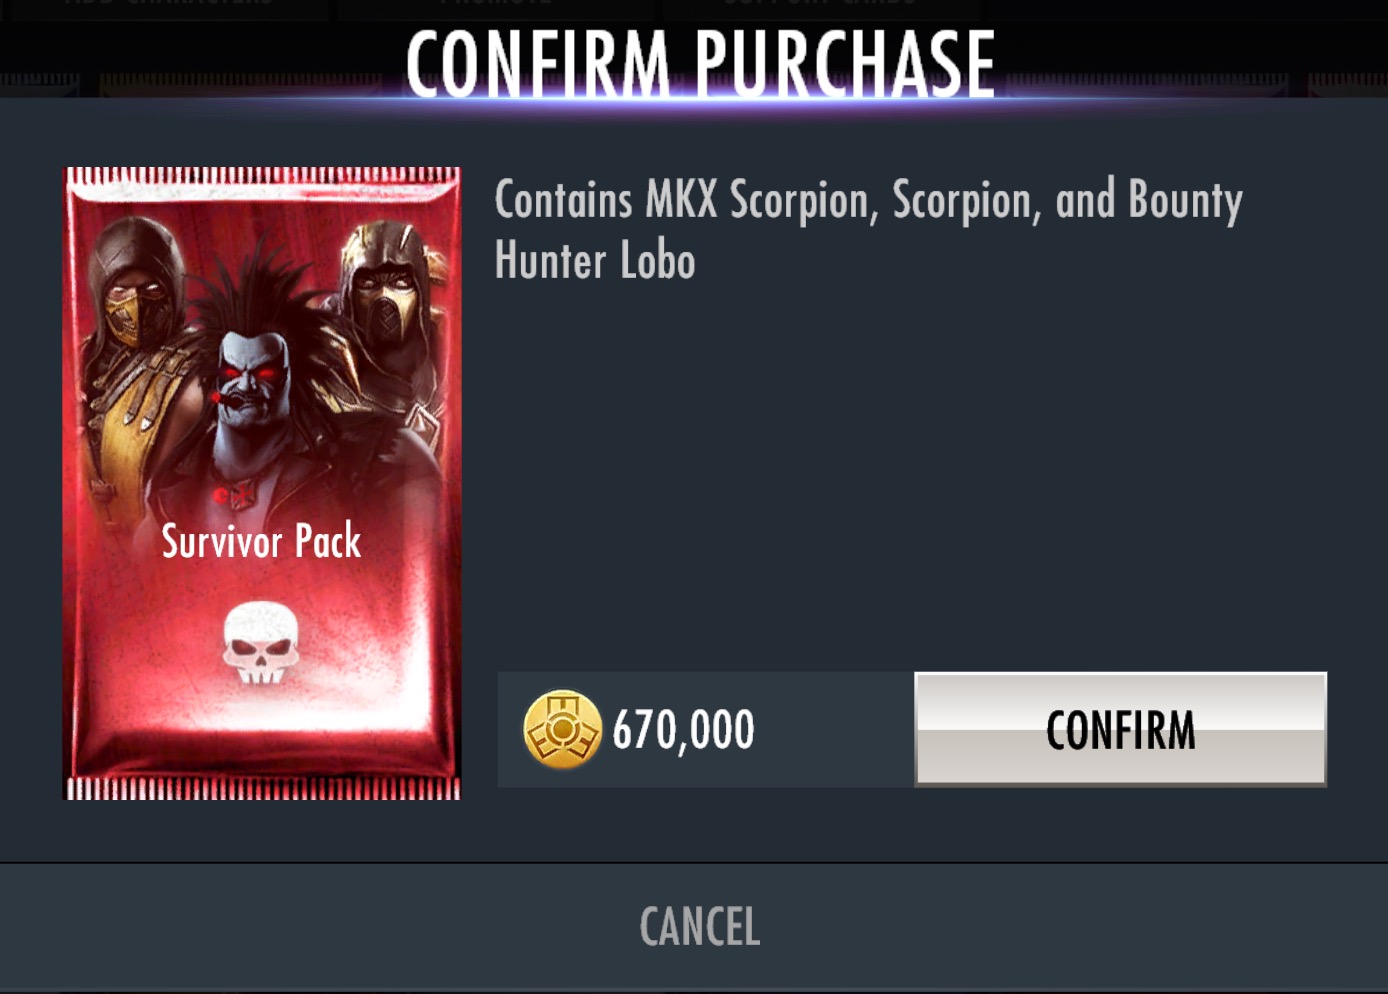Click the pack contents description text

pos(868,230)
